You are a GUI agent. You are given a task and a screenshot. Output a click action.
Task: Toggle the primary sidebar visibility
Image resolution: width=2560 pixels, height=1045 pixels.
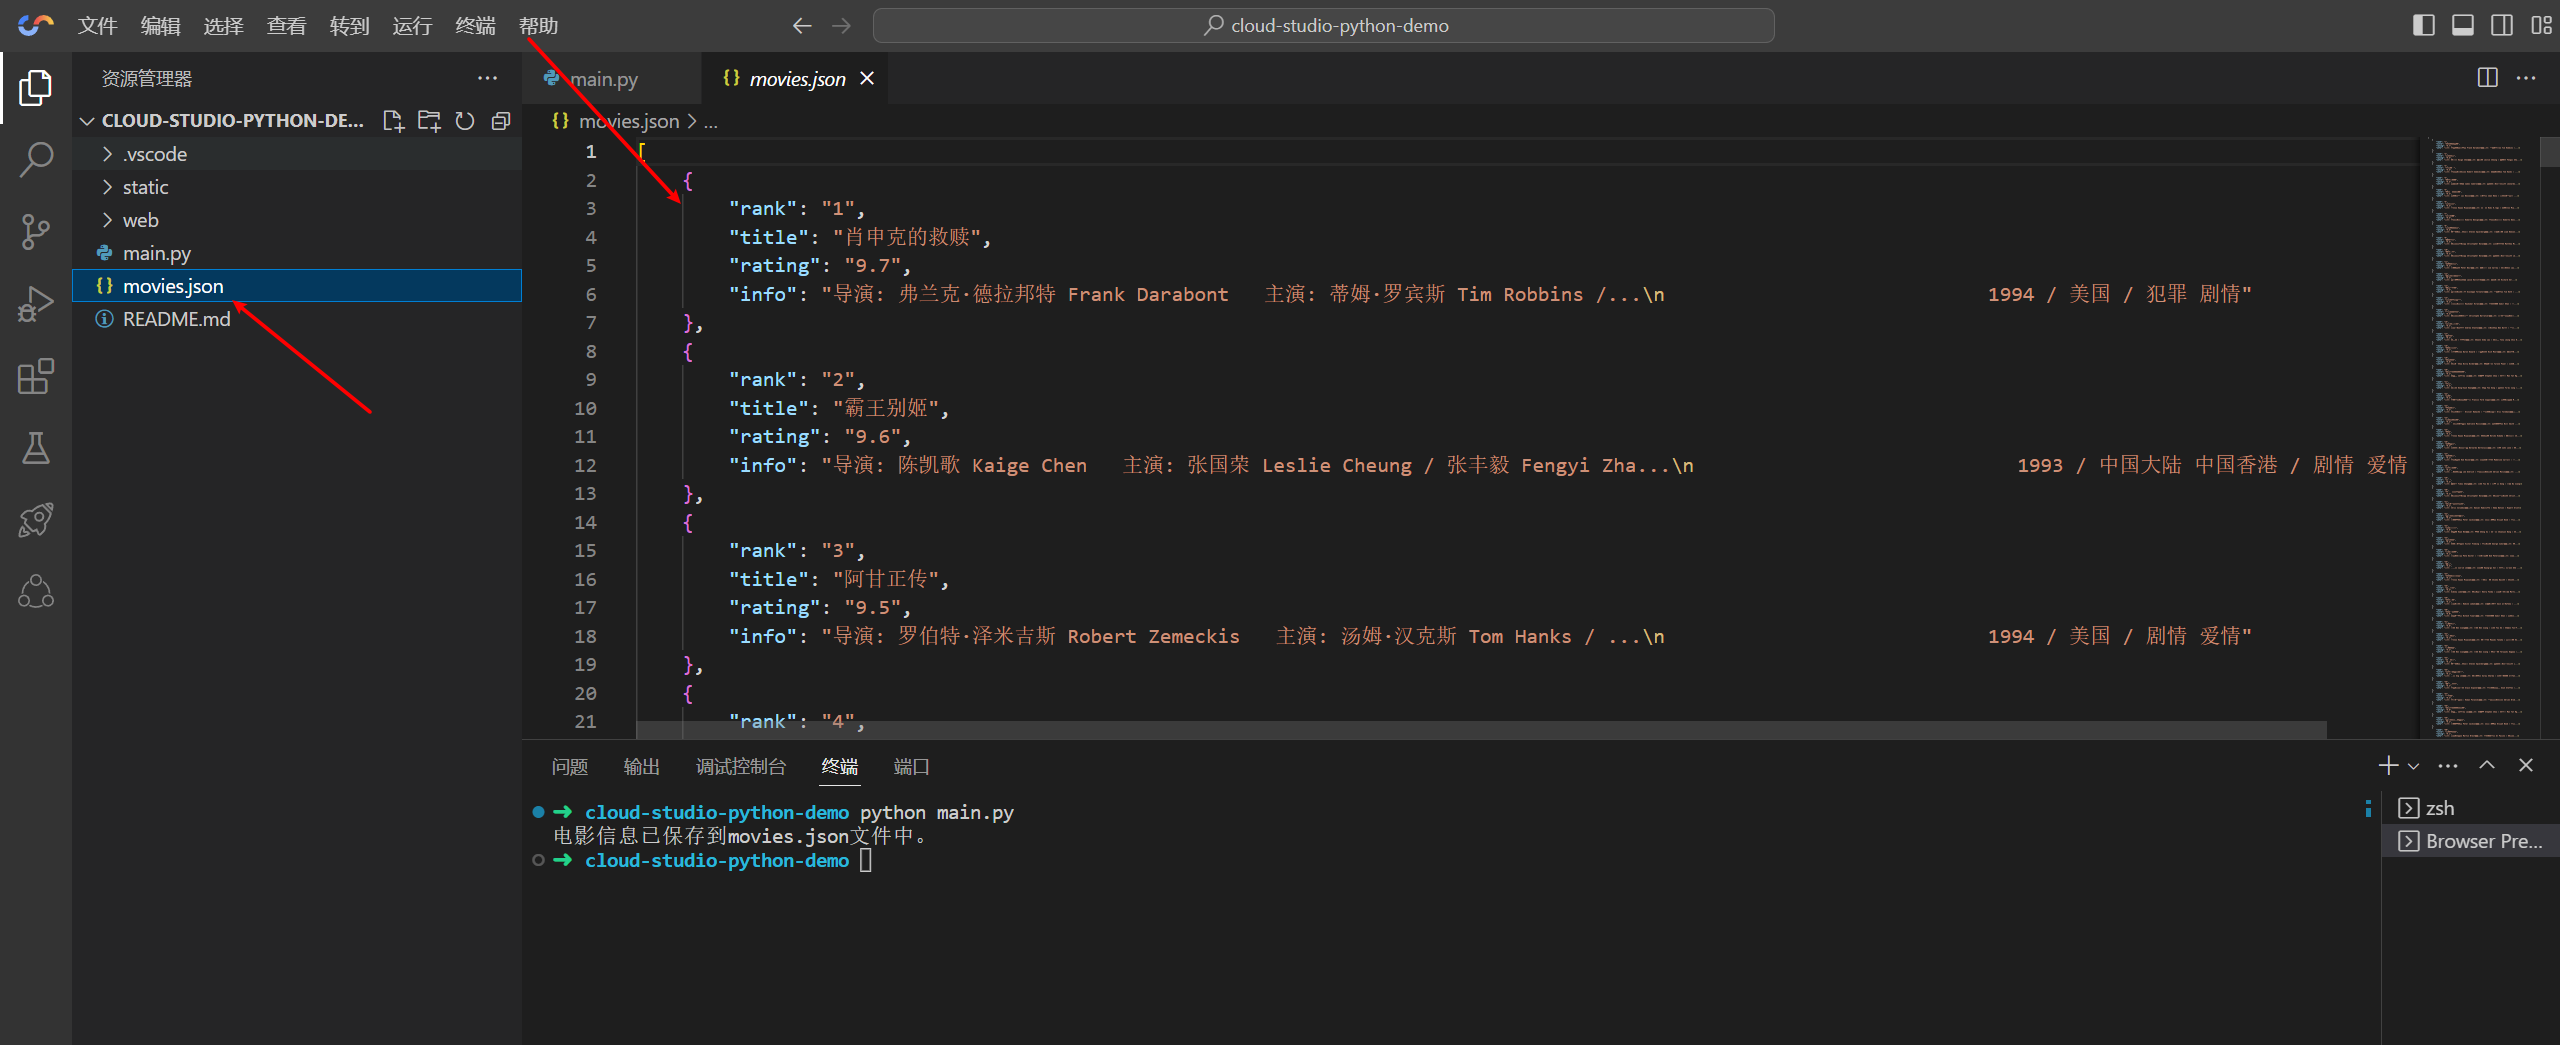[x=2423, y=25]
